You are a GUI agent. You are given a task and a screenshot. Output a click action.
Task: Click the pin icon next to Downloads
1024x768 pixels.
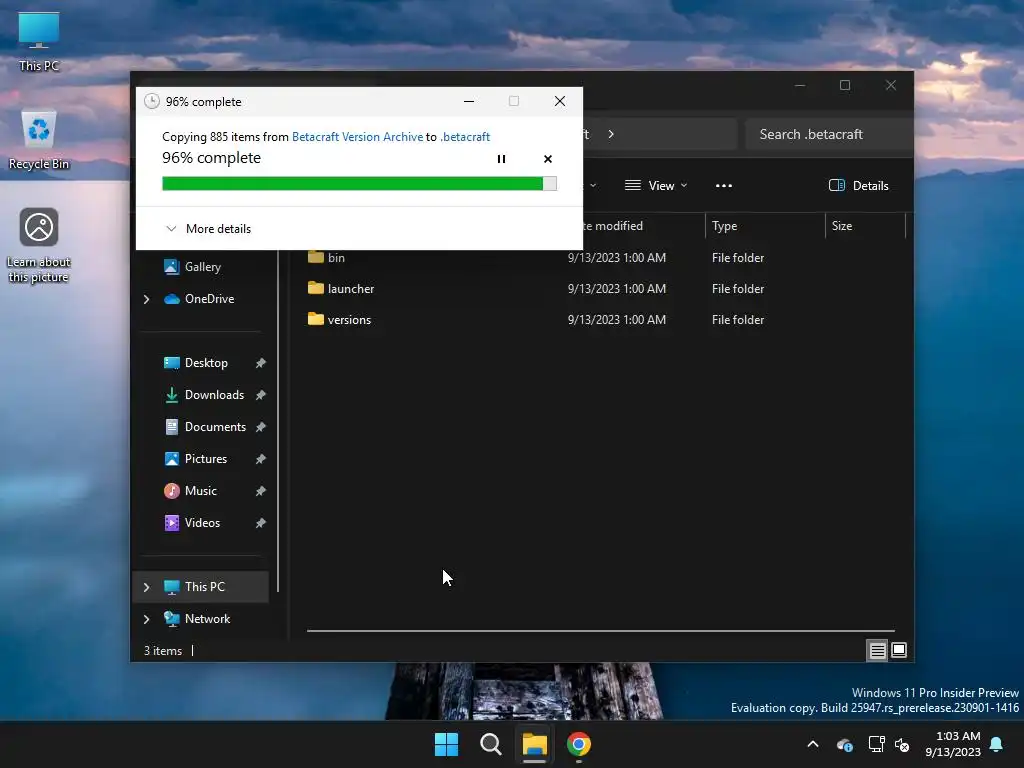[261, 395]
